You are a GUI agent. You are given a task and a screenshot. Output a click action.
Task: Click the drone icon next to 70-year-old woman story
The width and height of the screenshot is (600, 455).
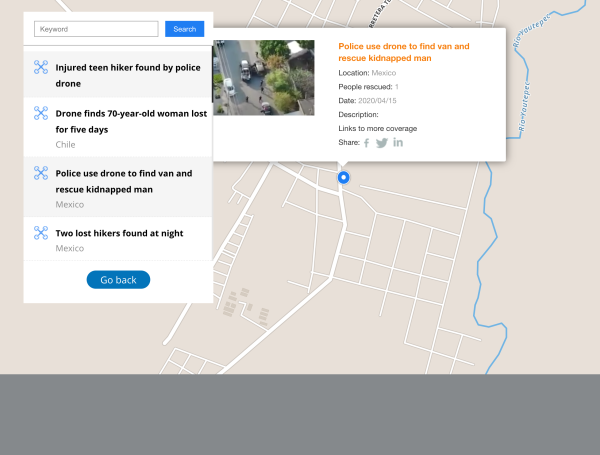click(41, 113)
